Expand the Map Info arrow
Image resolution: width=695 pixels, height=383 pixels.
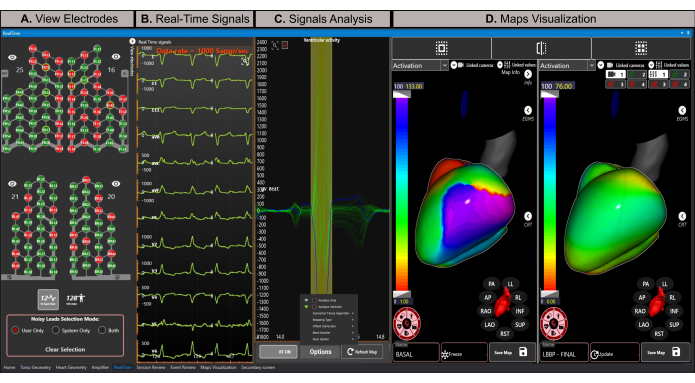(x=528, y=74)
